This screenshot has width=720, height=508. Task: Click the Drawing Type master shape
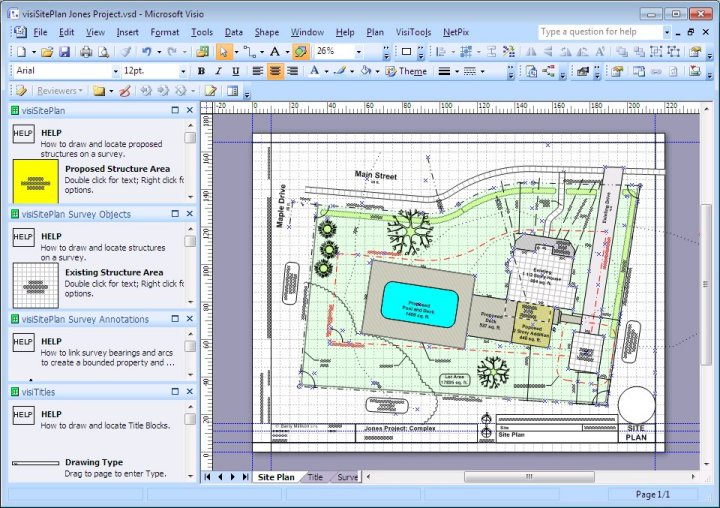pyautogui.click(x=36, y=463)
